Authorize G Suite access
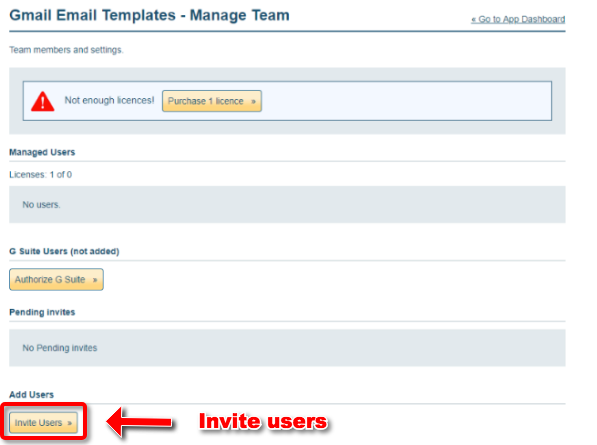Image resolution: width=597 pixels, height=445 pixels. pyautogui.click(x=56, y=279)
